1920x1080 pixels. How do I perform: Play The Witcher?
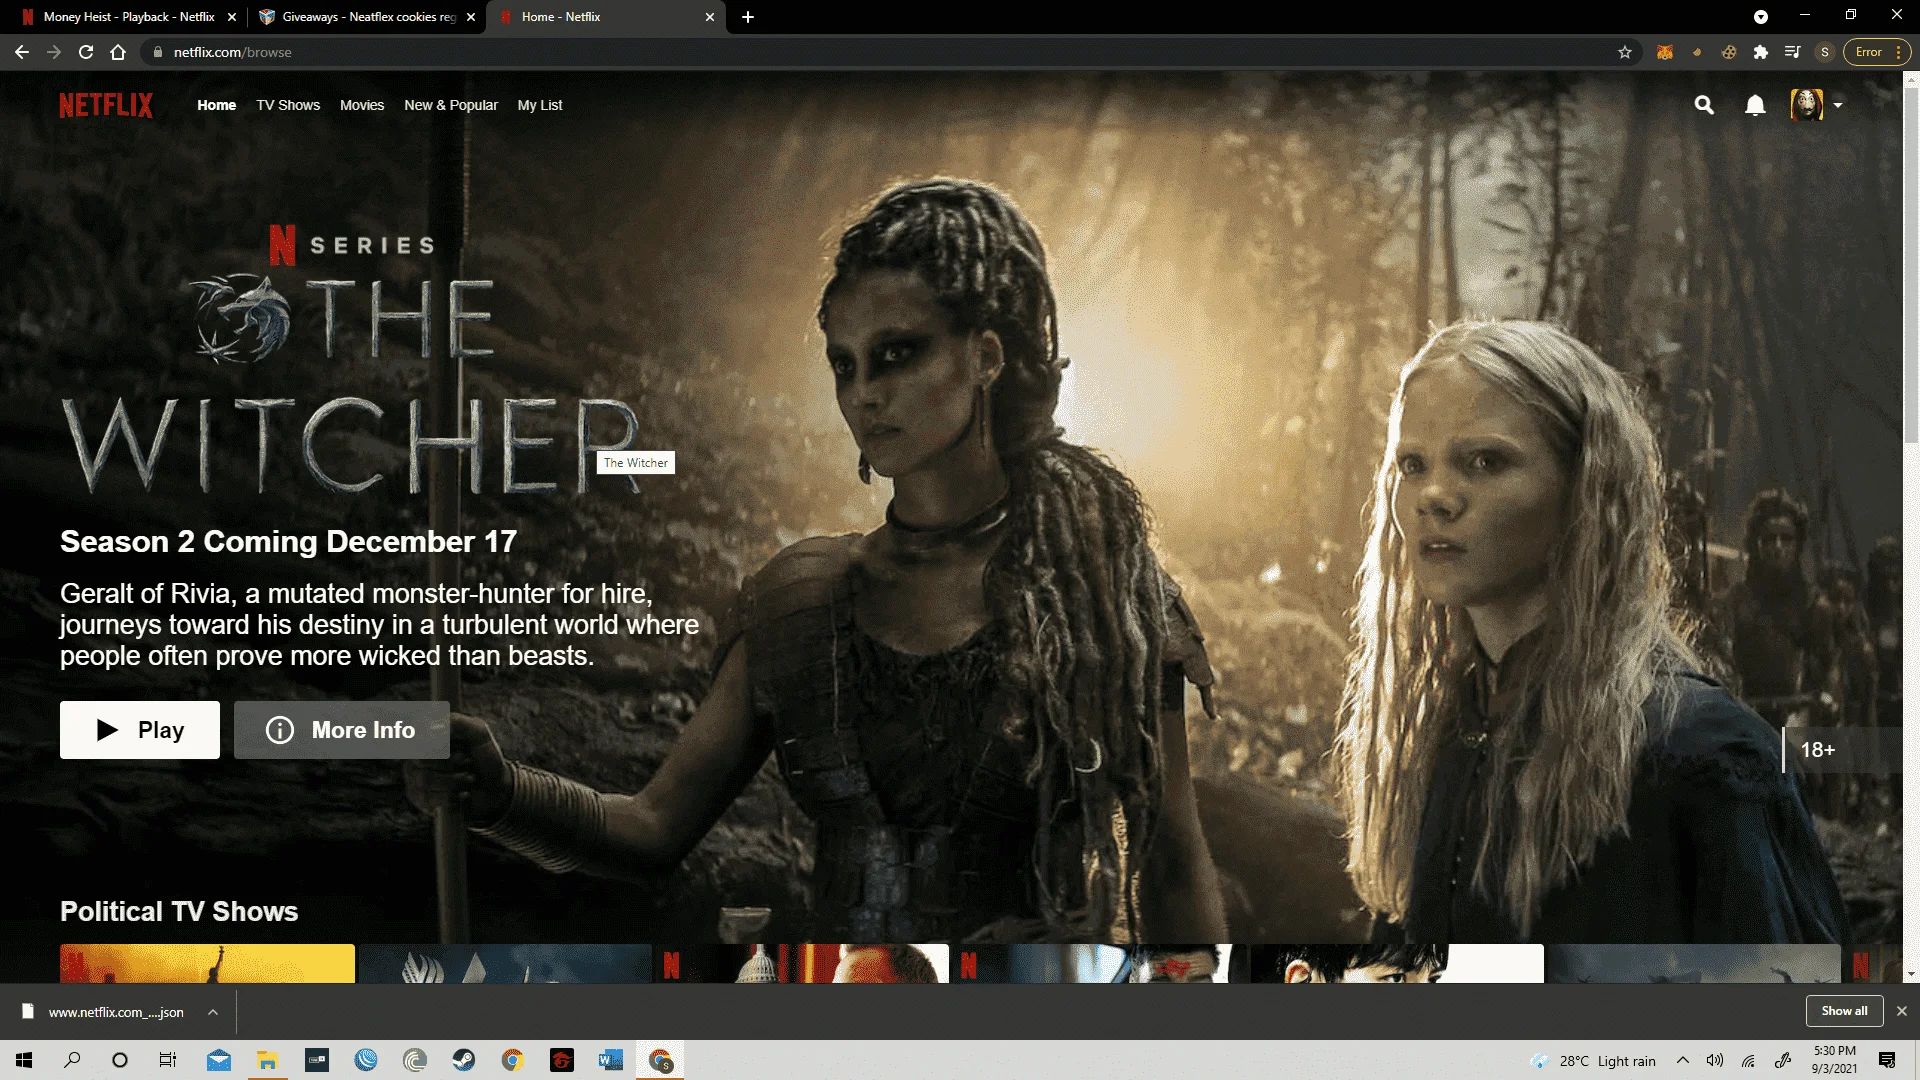(x=140, y=730)
